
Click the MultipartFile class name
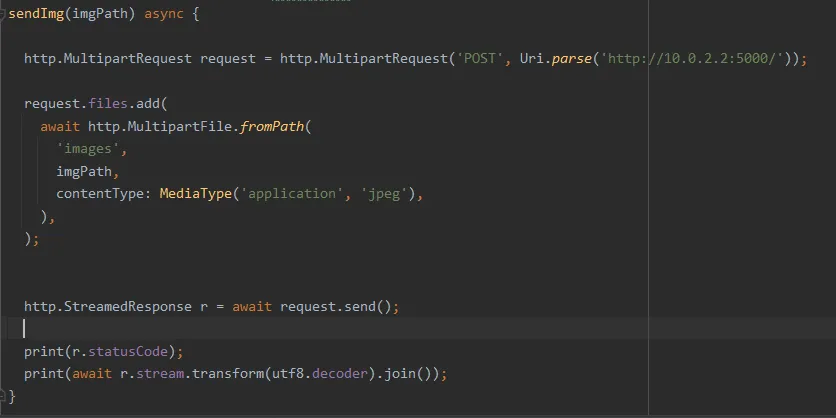[180, 126]
